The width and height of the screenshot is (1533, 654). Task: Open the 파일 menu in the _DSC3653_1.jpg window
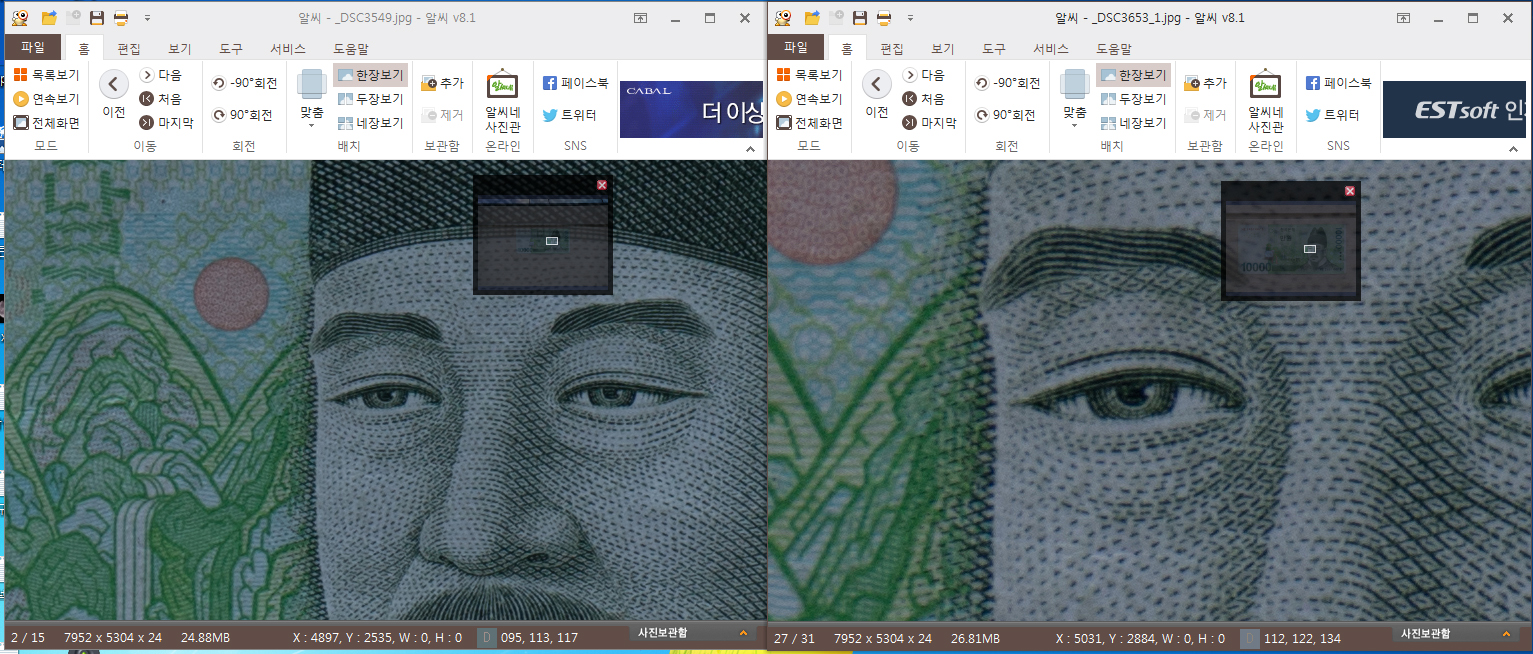(796, 47)
